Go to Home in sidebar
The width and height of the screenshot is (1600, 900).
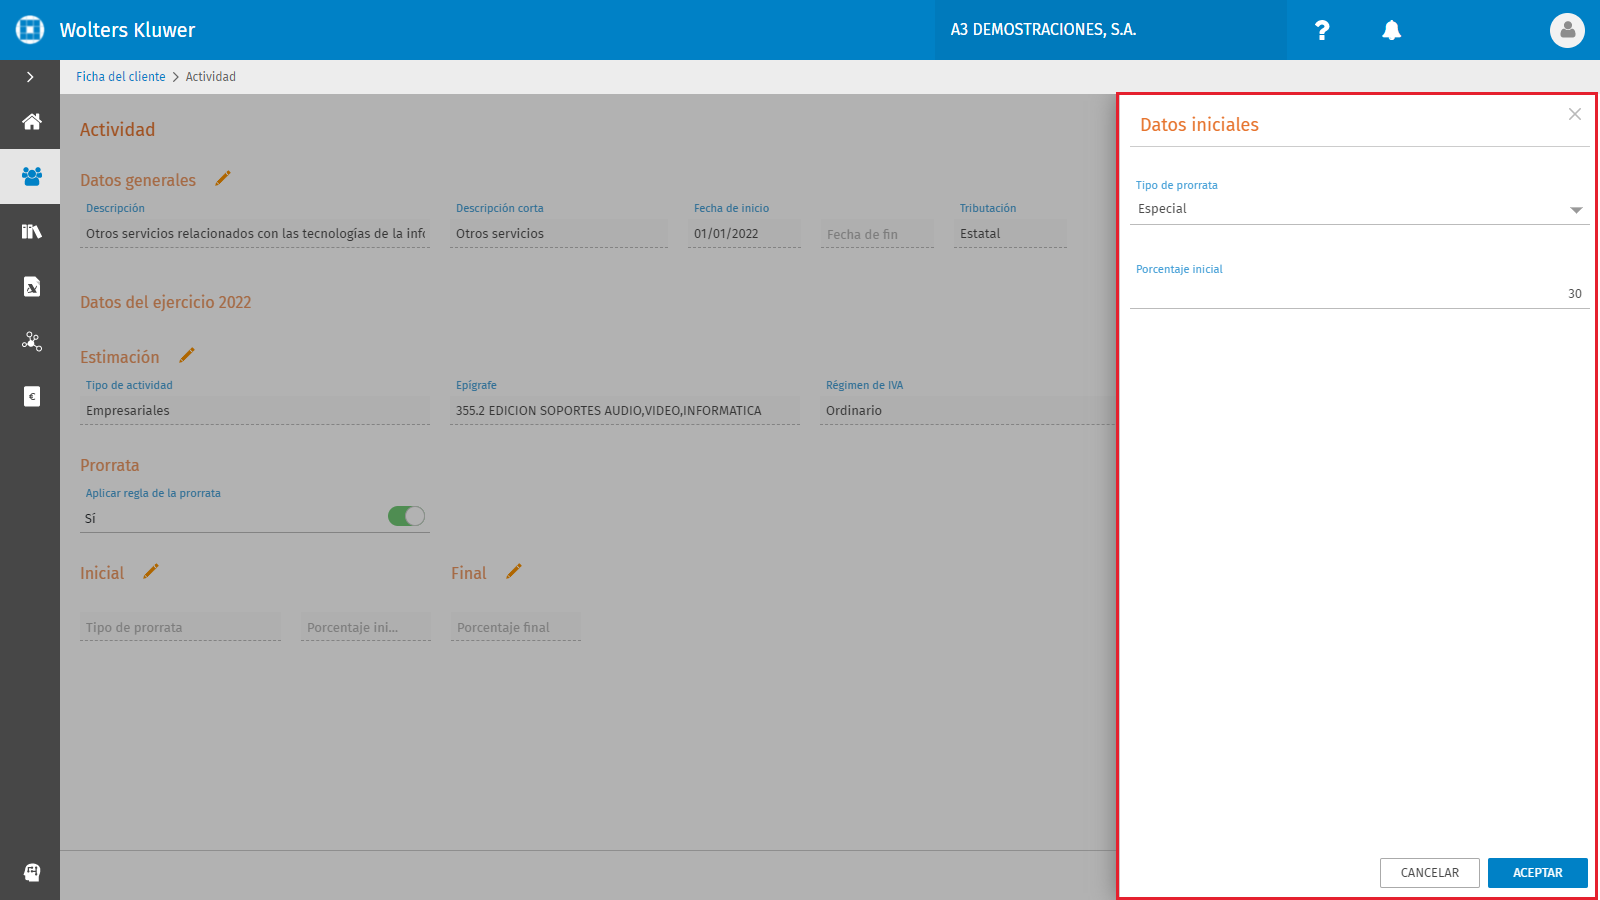point(31,122)
